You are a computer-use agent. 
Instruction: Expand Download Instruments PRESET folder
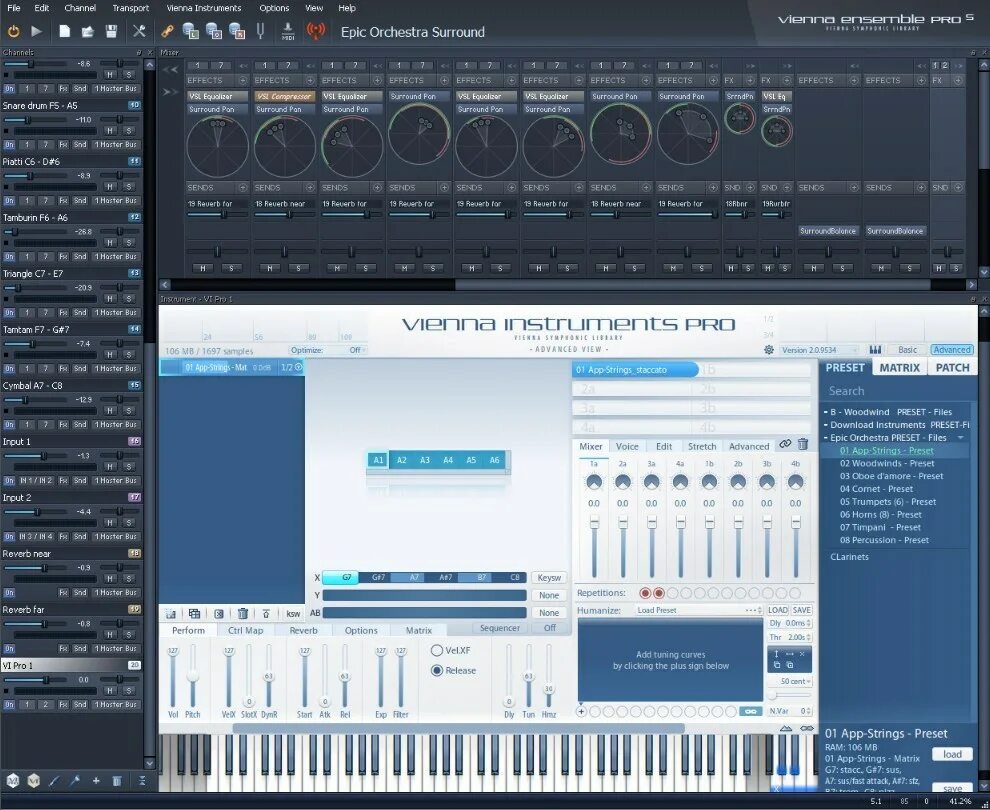(x=826, y=425)
